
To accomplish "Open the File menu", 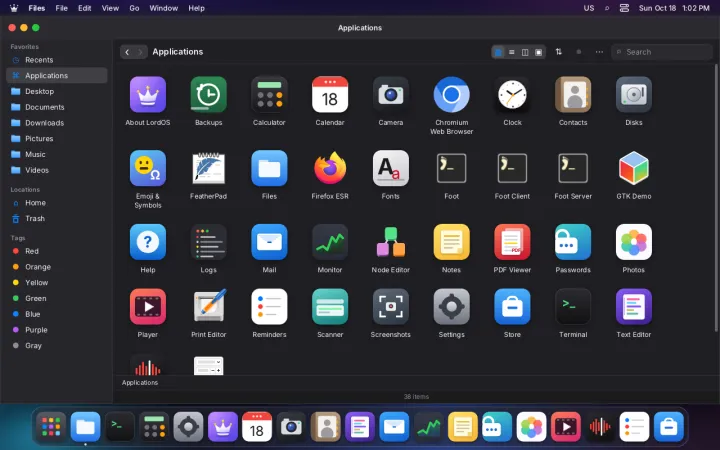I will pyautogui.click(x=62, y=8).
